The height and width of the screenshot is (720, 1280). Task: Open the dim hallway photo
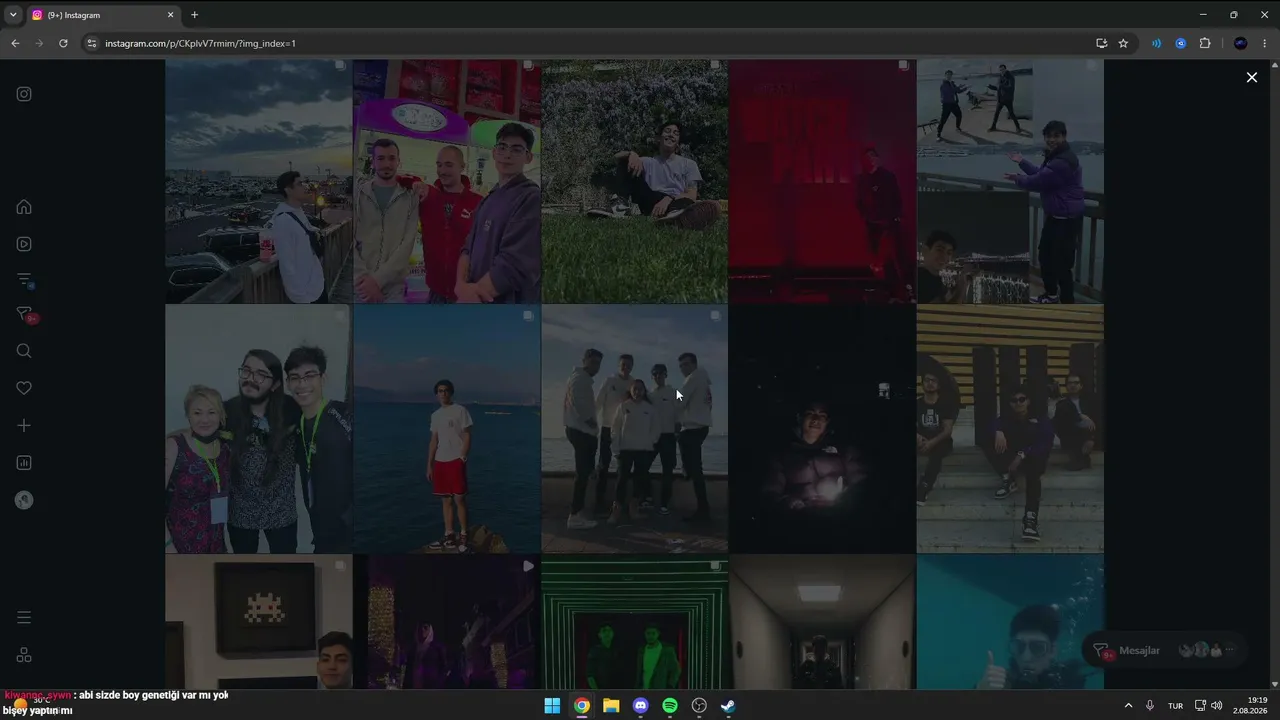pos(822,622)
